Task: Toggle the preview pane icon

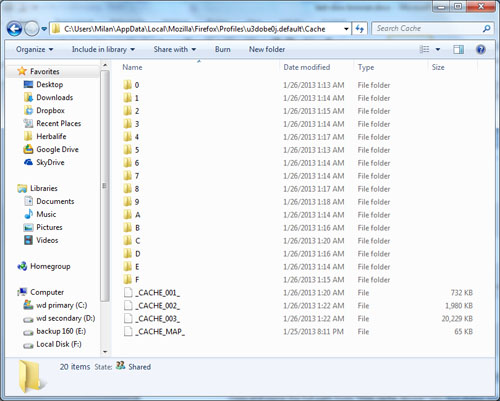Action: (x=458, y=50)
